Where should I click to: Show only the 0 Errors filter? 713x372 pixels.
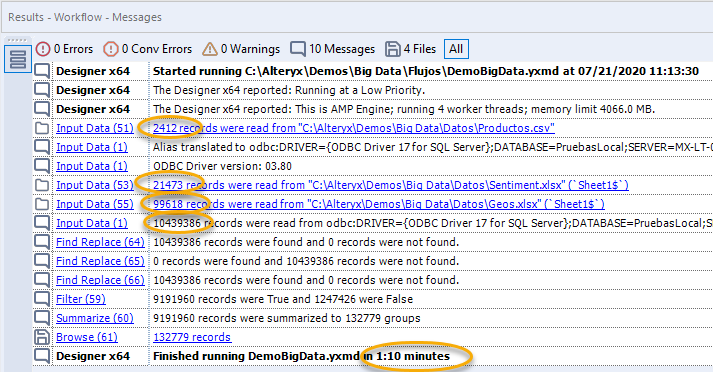(x=64, y=49)
